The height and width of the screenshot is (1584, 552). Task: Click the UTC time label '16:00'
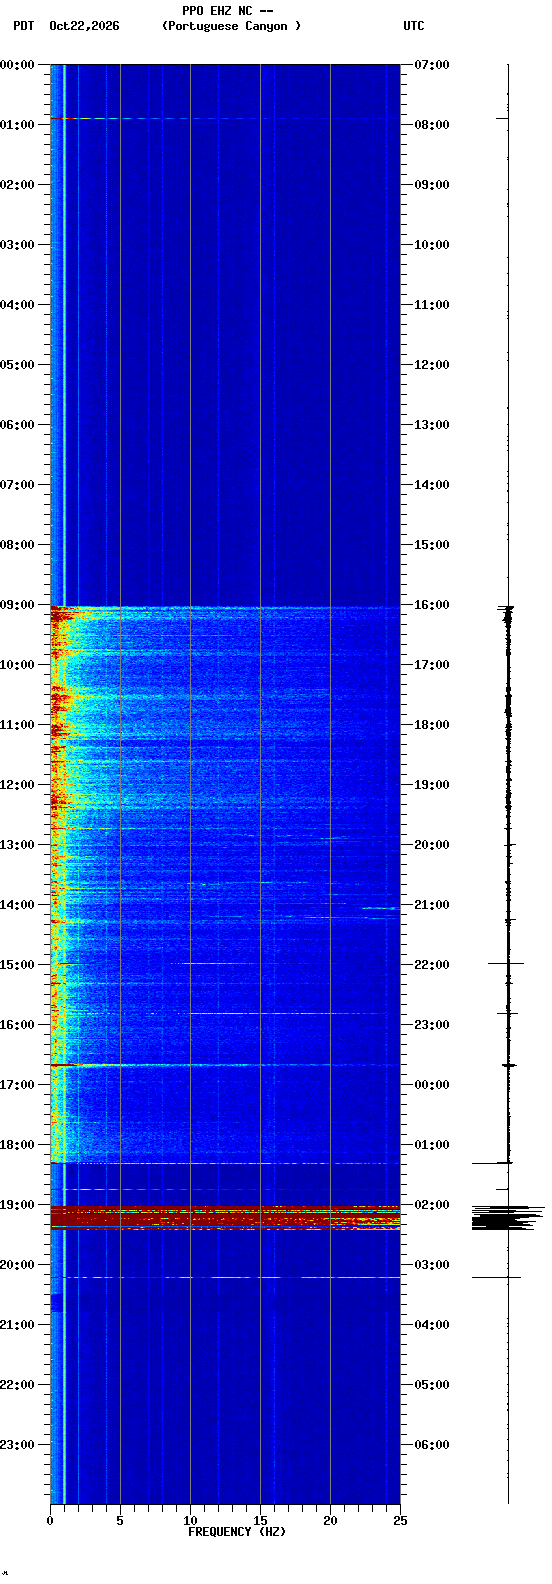click(x=431, y=605)
